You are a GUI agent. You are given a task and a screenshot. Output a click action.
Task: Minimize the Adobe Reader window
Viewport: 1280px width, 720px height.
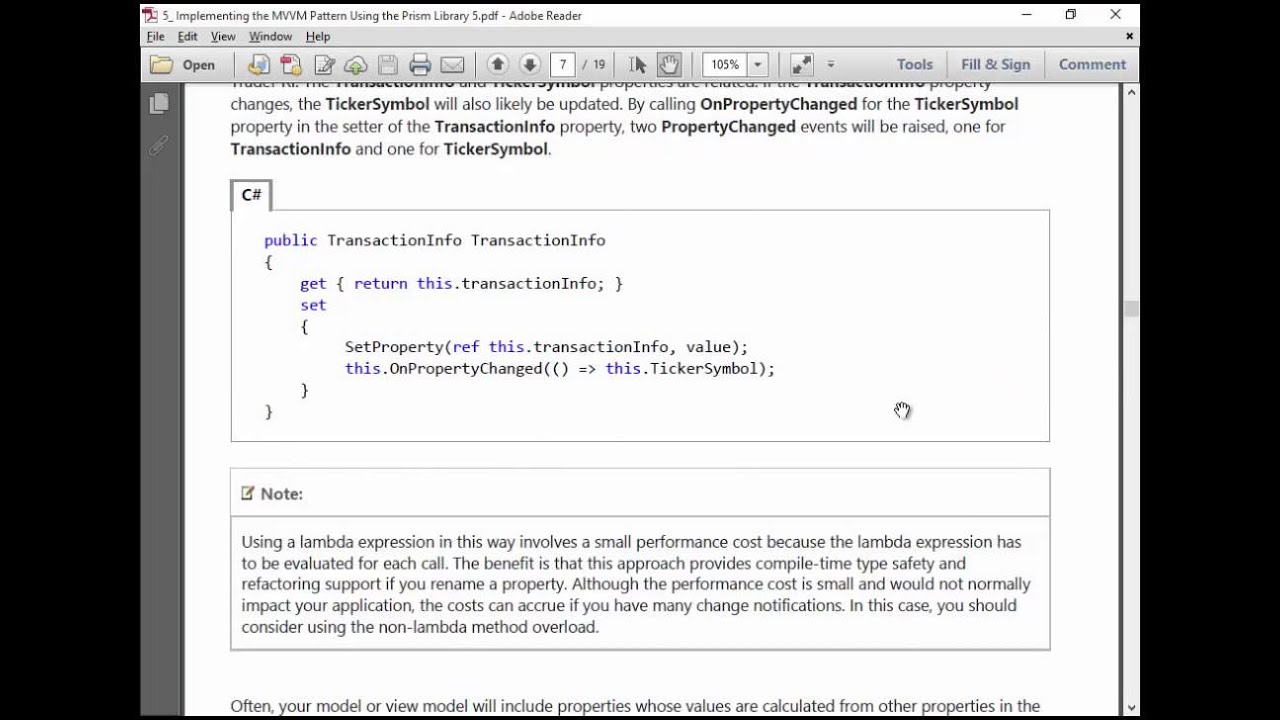click(x=1027, y=15)
